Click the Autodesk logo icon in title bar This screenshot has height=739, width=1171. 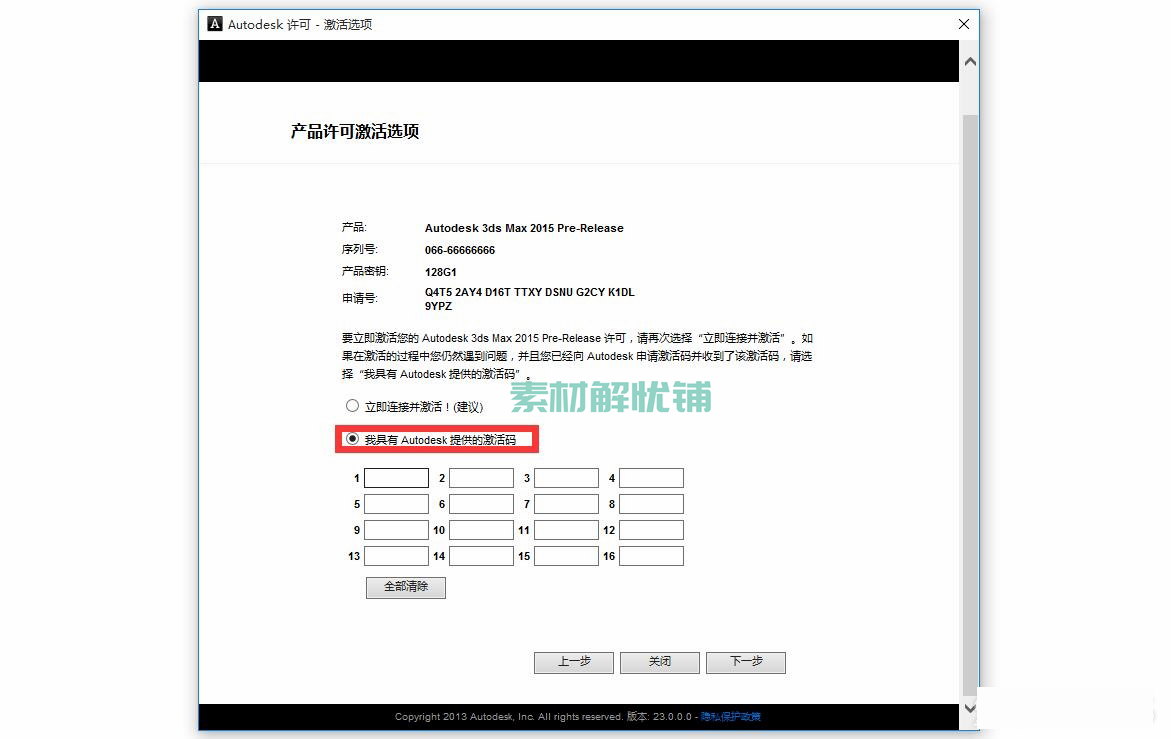[215, 24]
